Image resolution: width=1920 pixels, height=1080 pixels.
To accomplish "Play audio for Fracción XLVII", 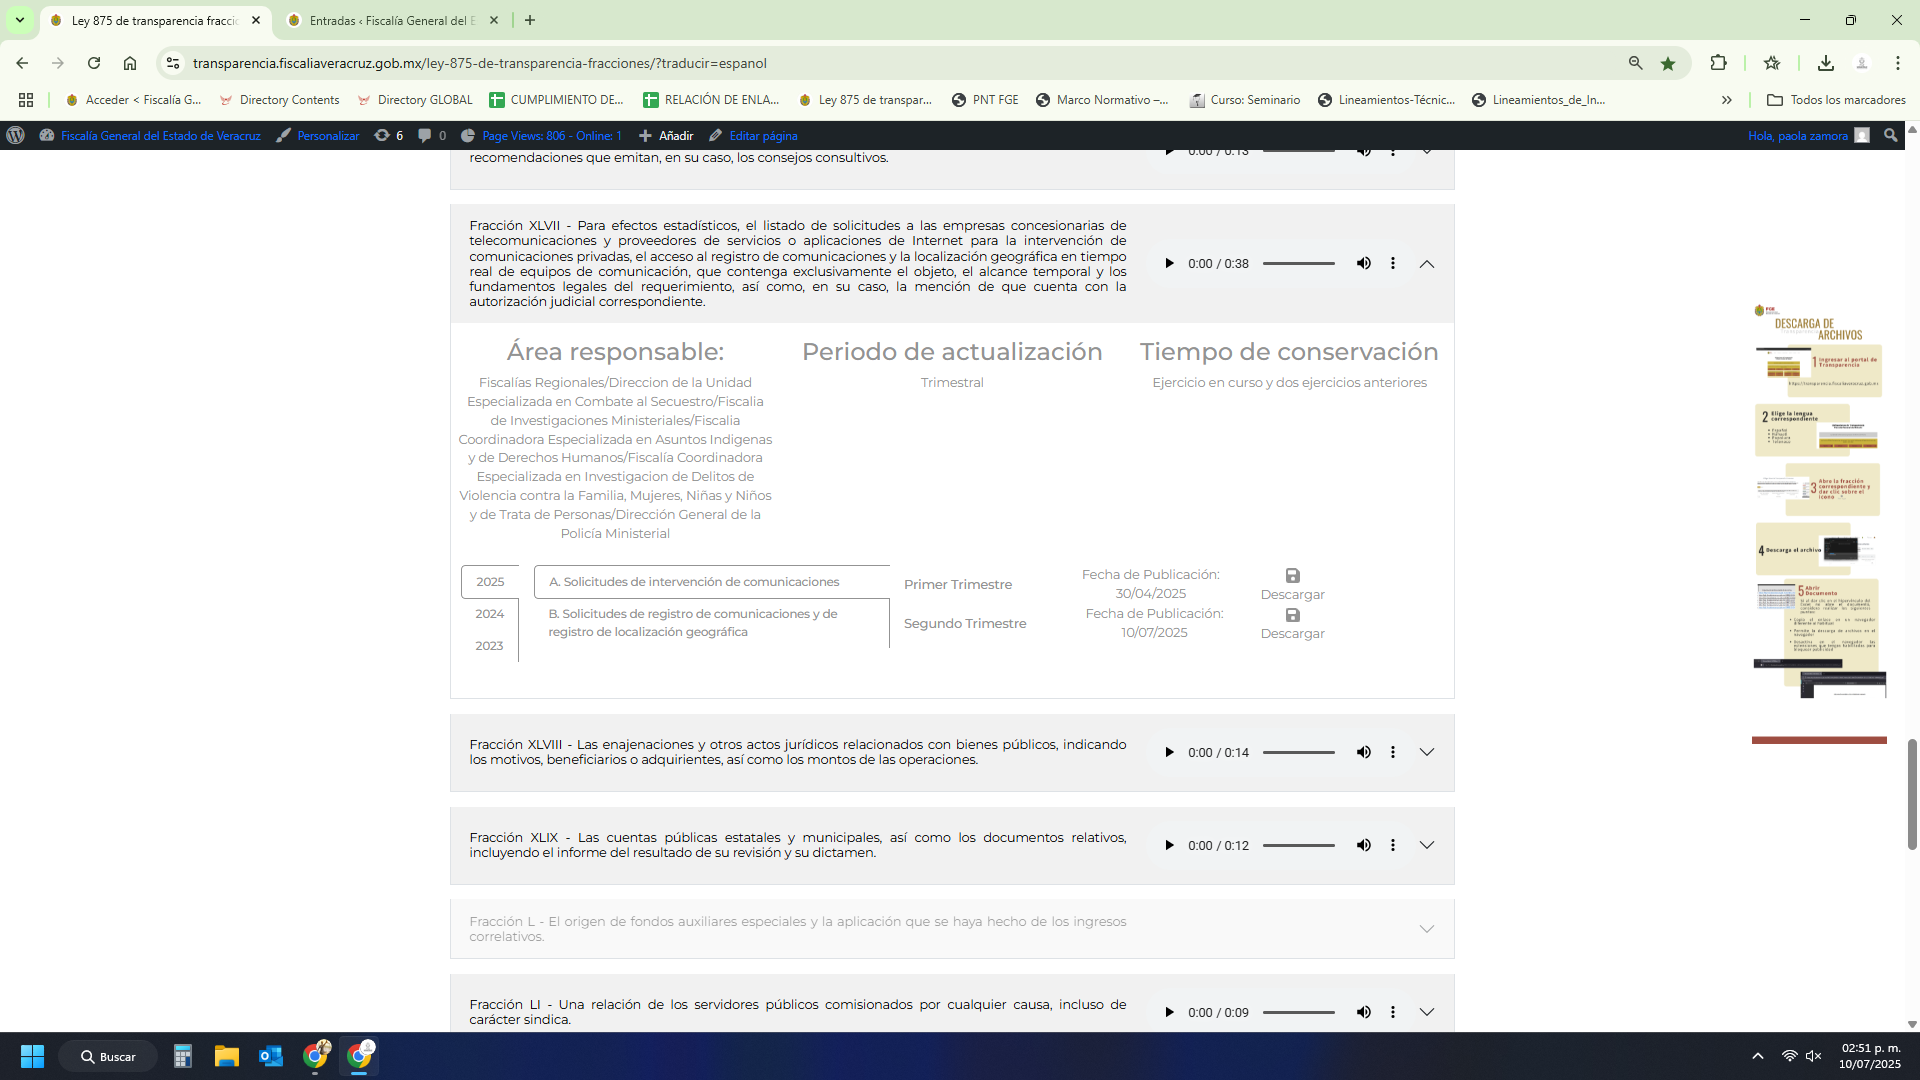I will pyautogui.click(x=1169, y=264).
